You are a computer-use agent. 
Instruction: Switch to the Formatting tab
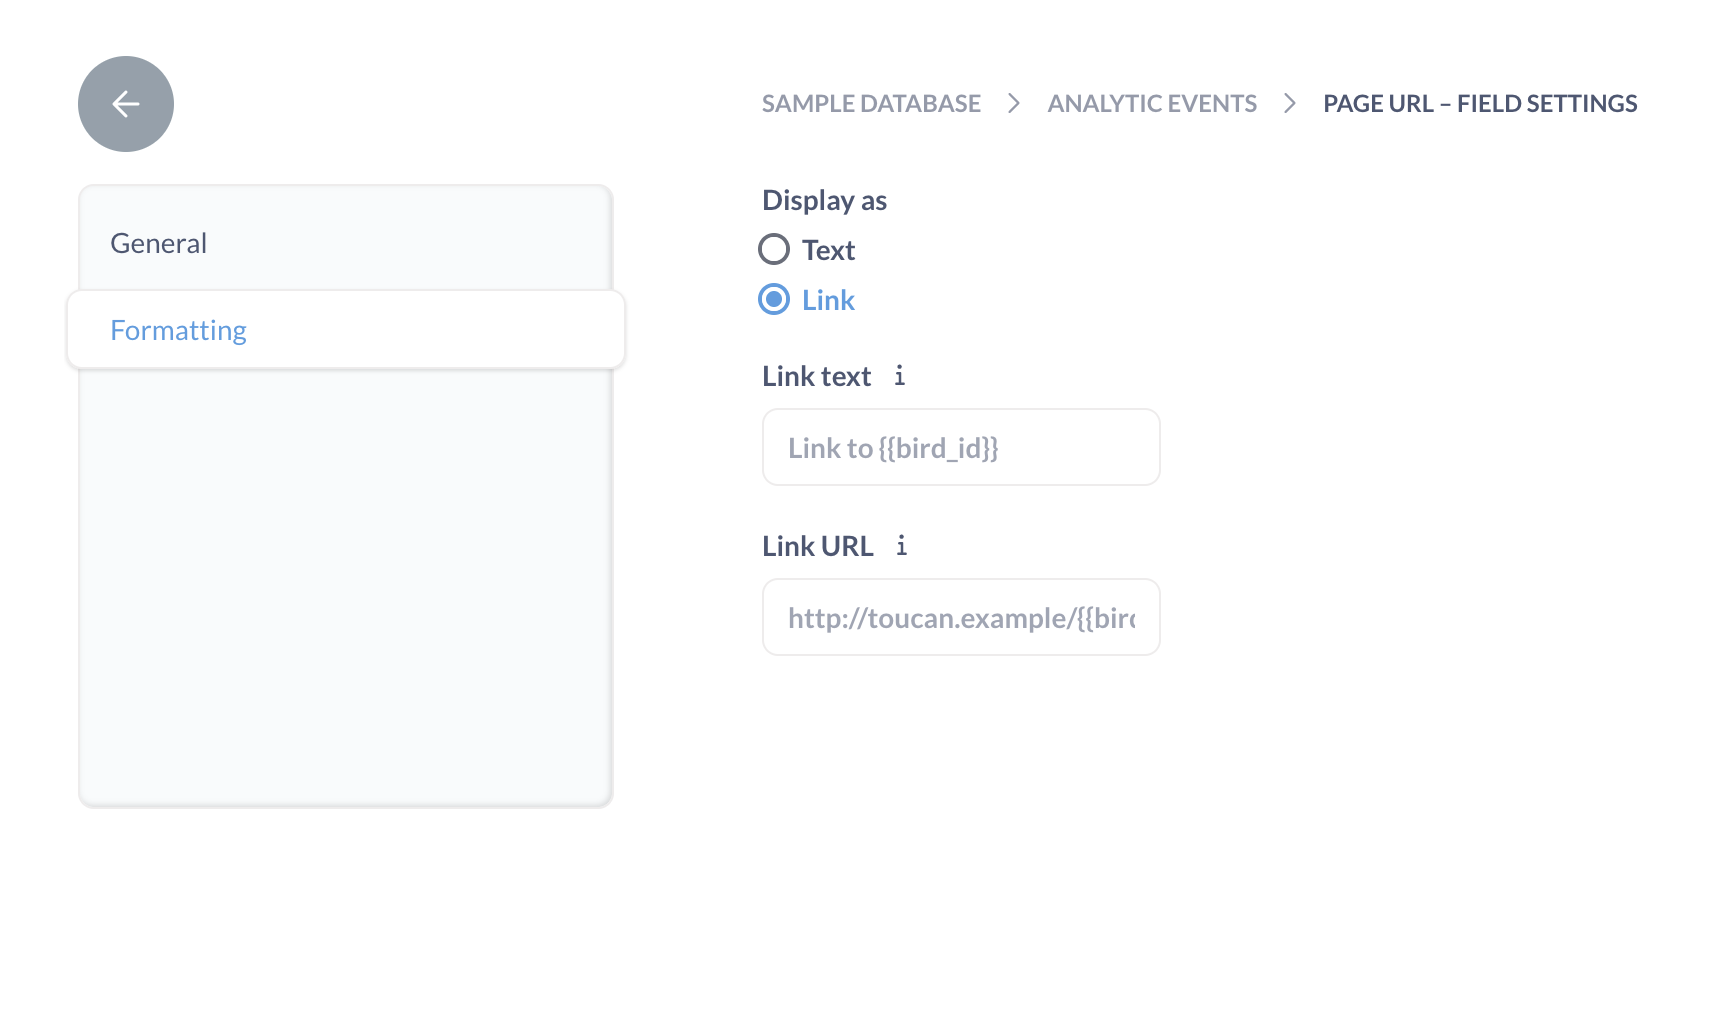coord(179,330)
